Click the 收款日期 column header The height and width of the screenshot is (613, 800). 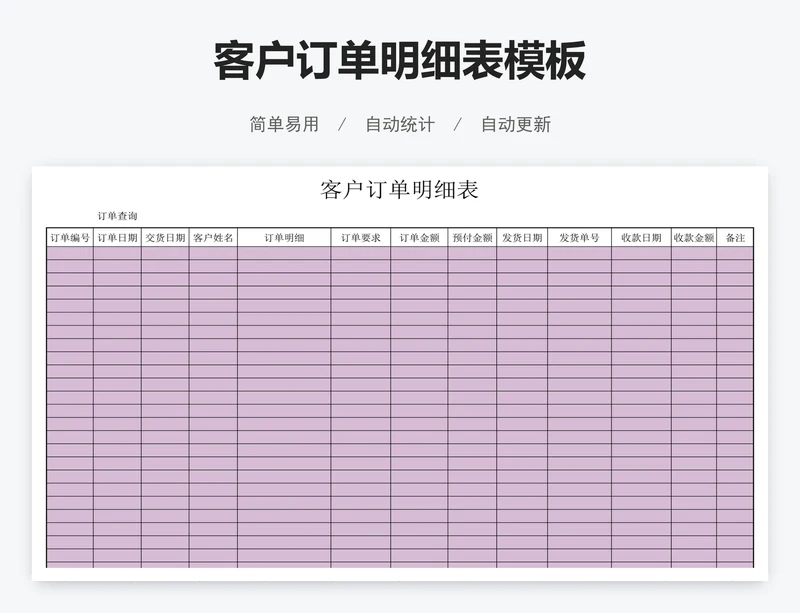click(x=641, y=237)
